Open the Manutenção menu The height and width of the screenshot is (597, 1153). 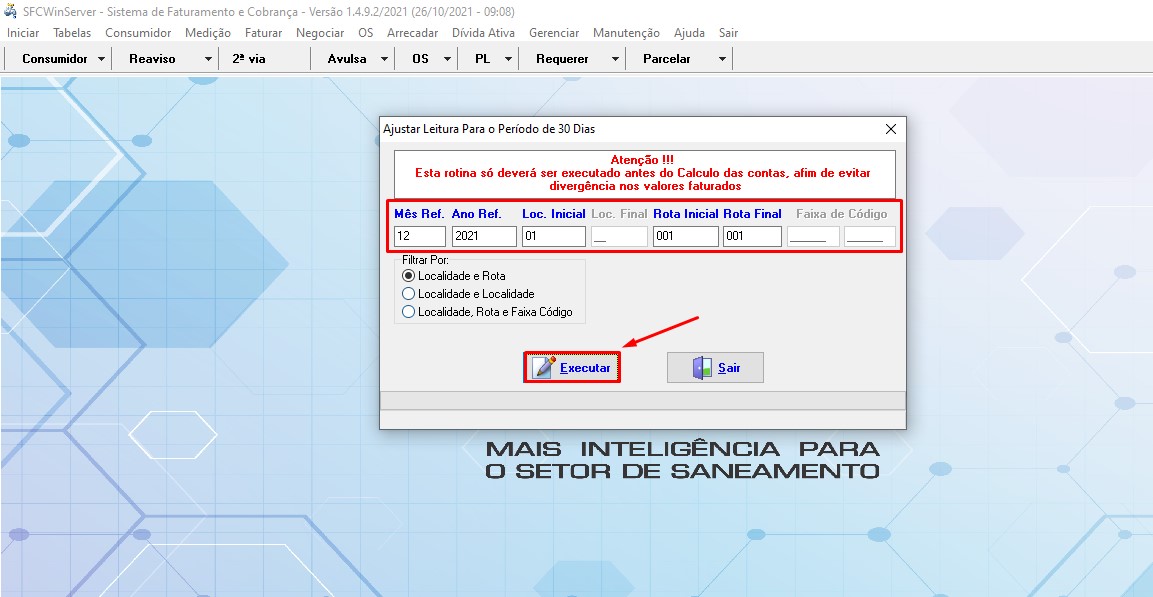626,33
